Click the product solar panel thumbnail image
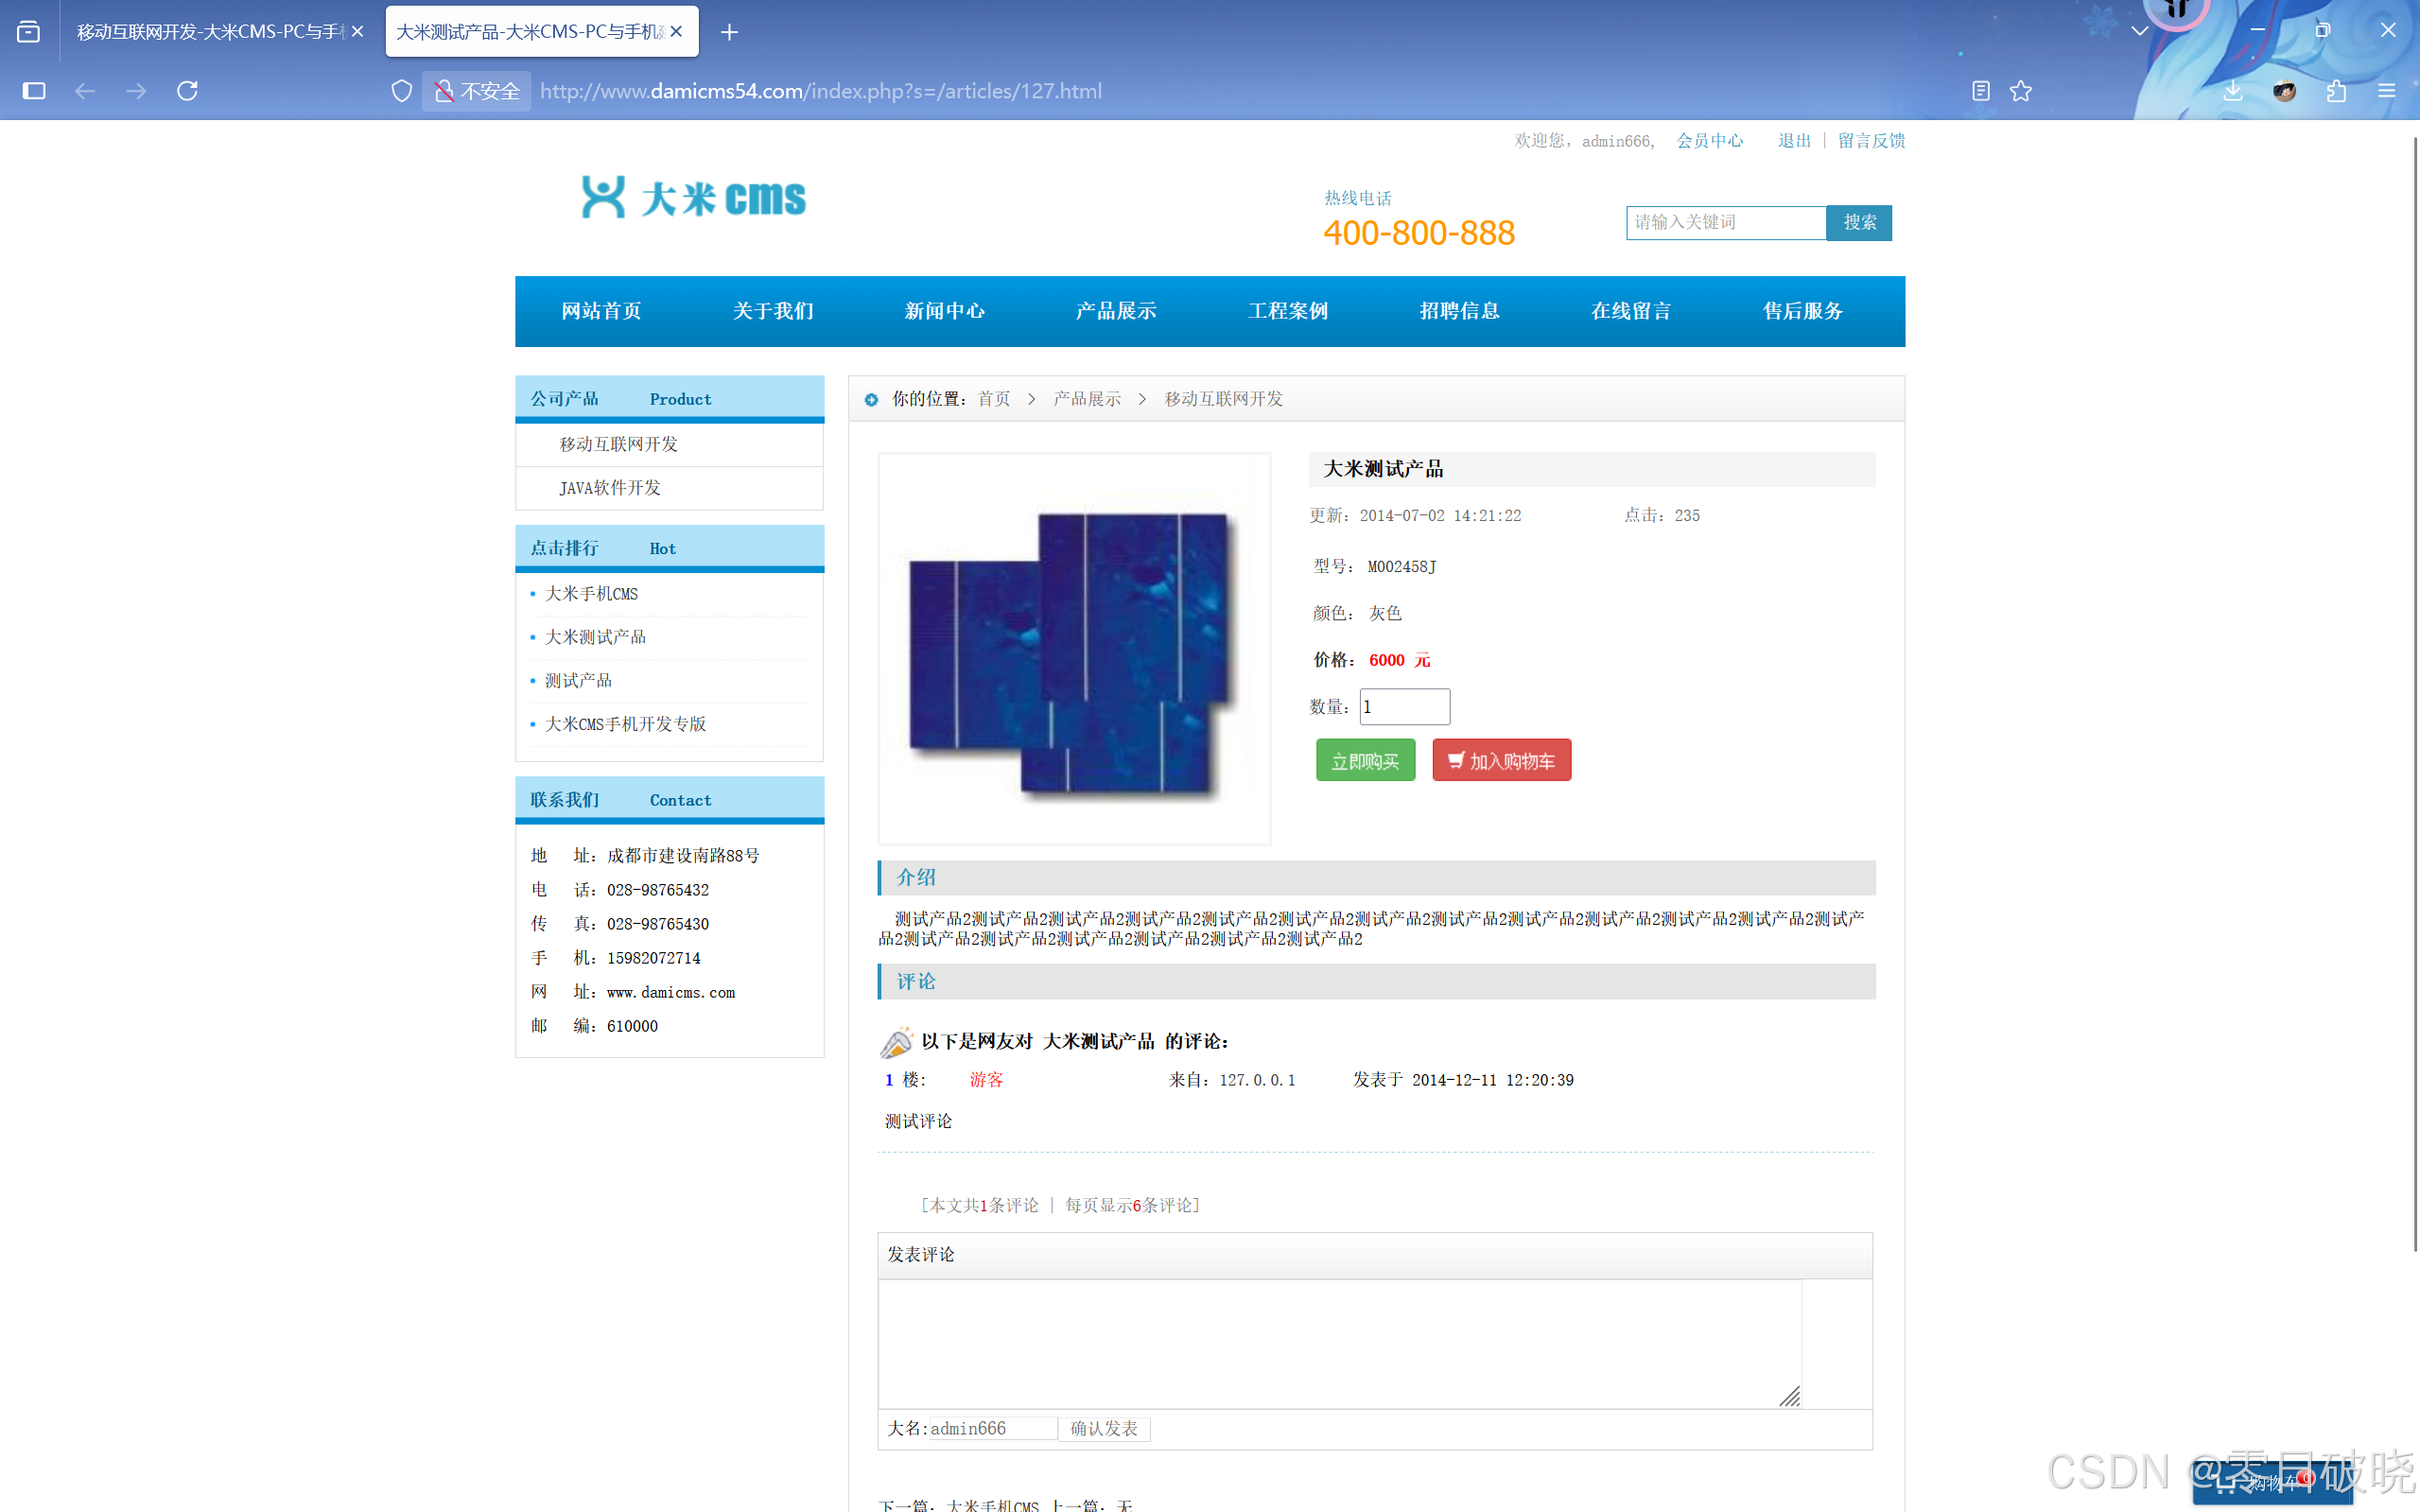Viewport: 2420px width, 1512px height. pos(1074,649)
